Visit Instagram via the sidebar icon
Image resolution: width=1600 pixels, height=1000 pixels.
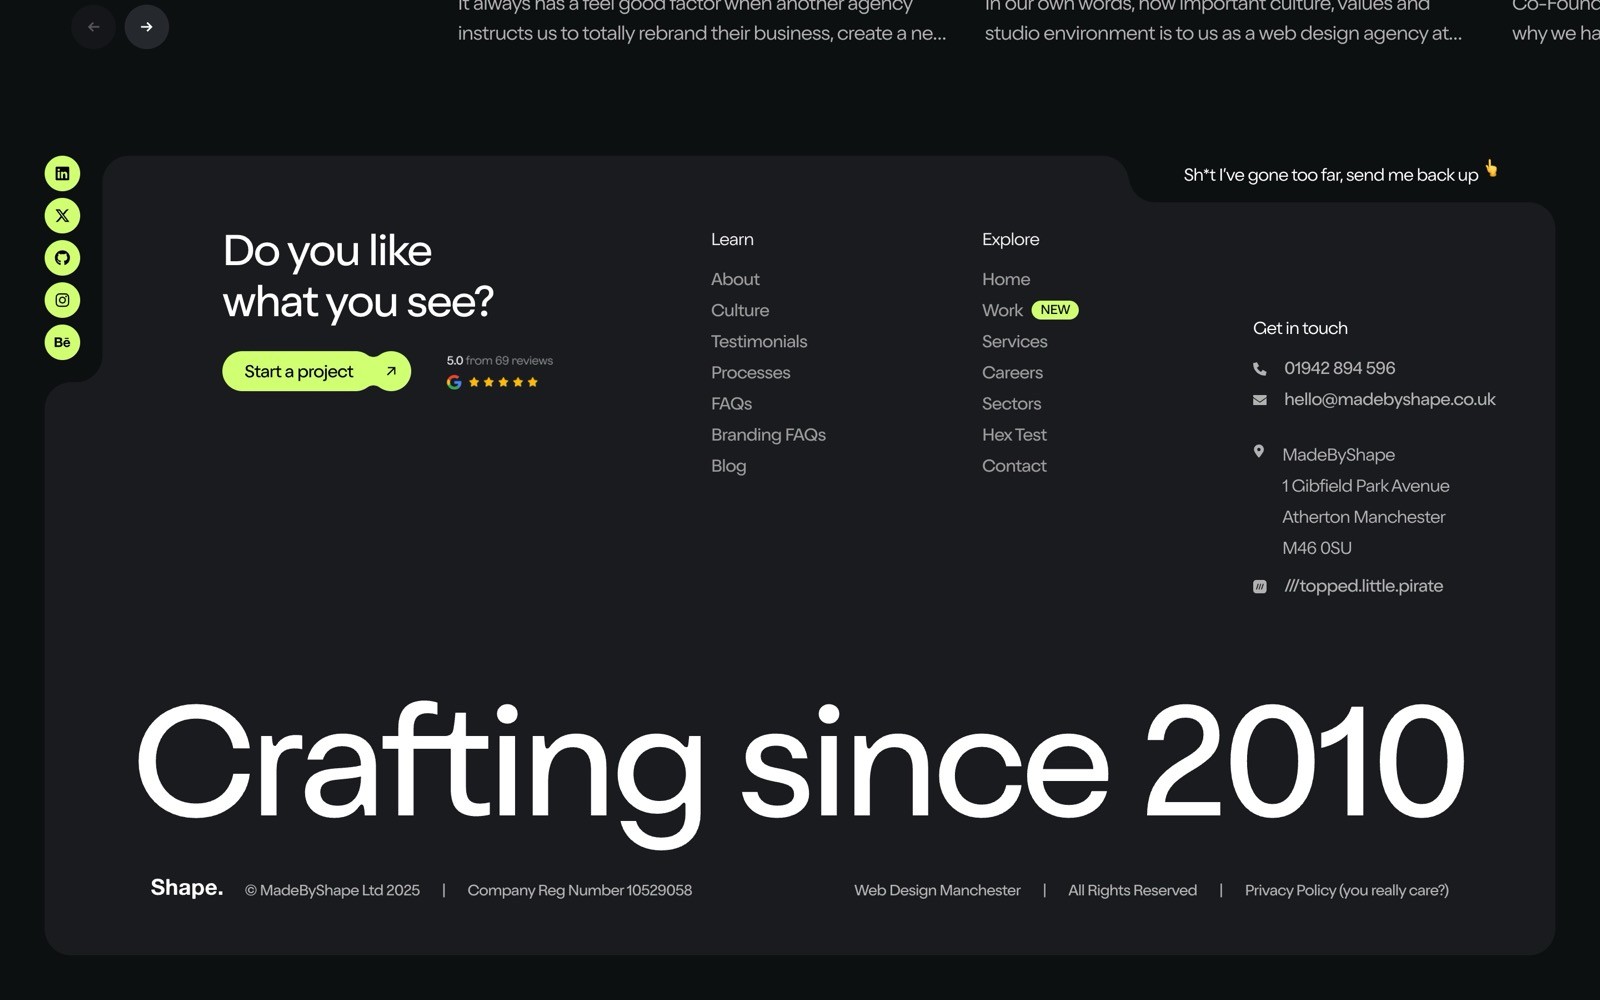[62, 300]
